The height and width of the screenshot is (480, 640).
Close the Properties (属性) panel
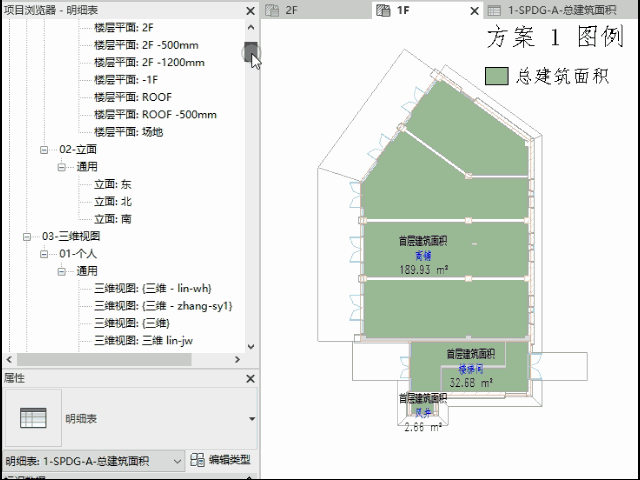[x=249, y=379]
